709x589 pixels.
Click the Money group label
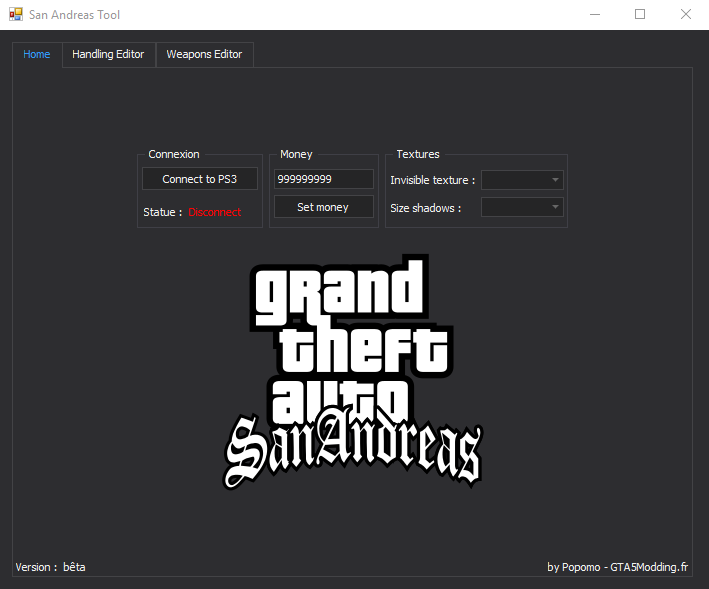point(296,154)
